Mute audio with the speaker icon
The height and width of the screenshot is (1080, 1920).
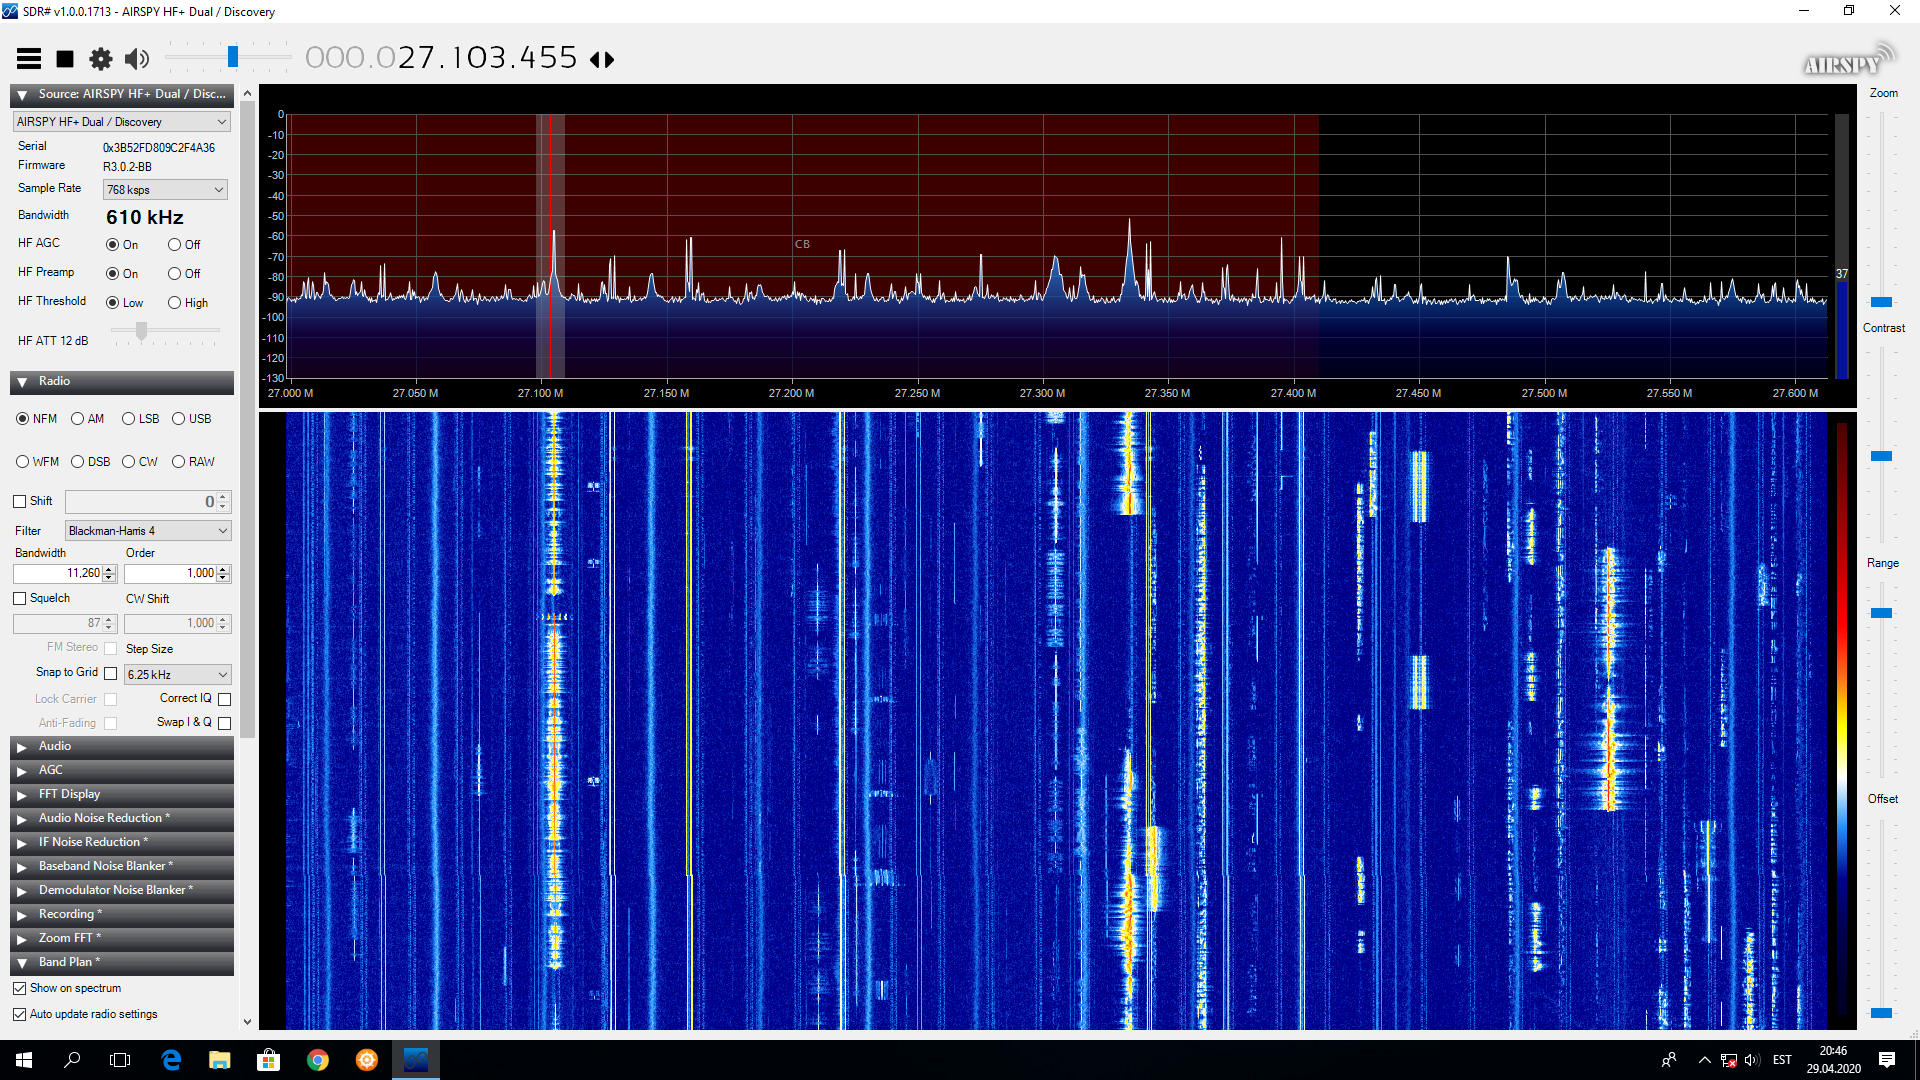point(137,59)
